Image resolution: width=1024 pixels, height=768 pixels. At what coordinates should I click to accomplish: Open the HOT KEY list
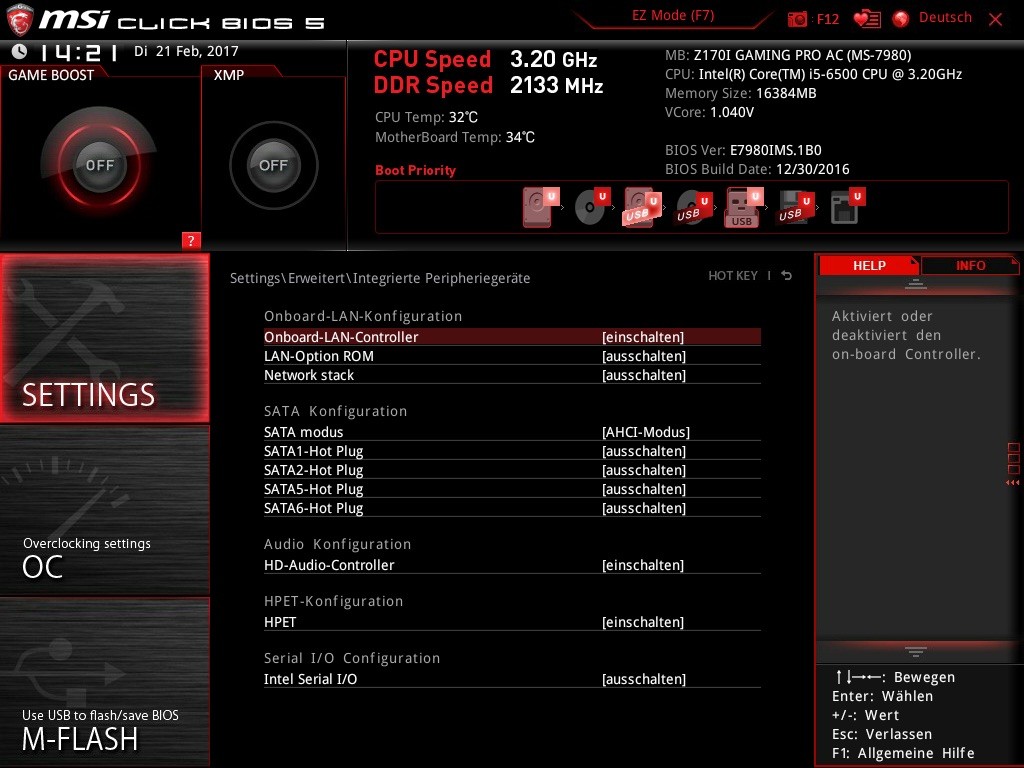coord(733,276)
